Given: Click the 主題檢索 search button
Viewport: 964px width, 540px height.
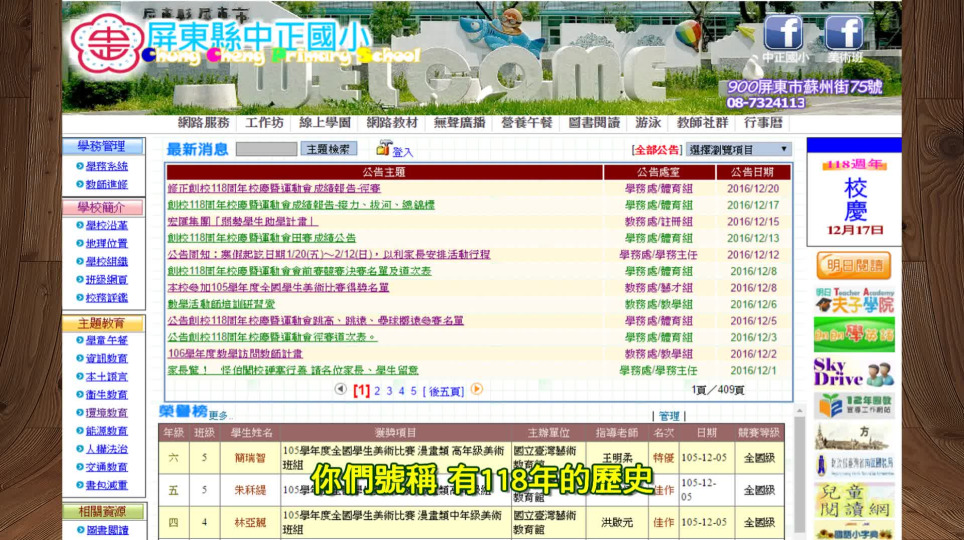Looking at the screenshot, I should pyautogui.click(x=328, y=149).
